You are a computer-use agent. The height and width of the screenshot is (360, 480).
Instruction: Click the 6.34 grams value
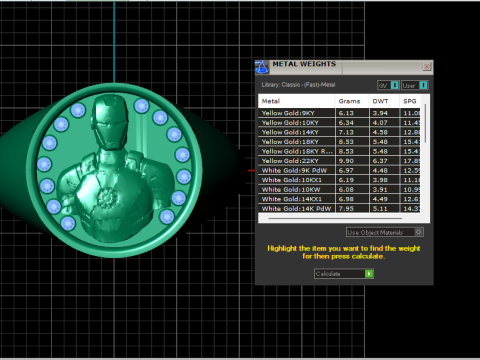pyautogui.click(x=346, y=123)
